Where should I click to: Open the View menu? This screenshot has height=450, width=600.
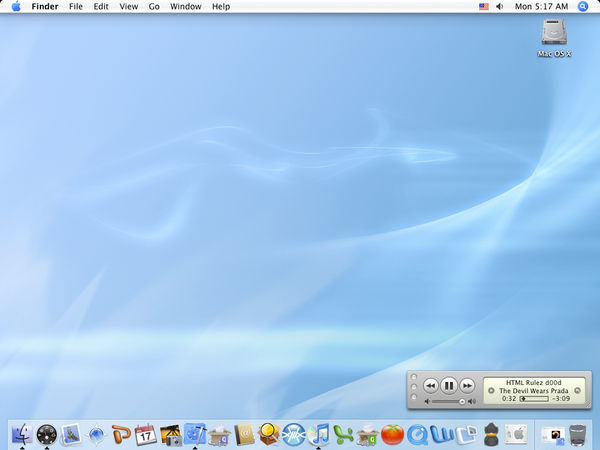click(x=129, y=7)
